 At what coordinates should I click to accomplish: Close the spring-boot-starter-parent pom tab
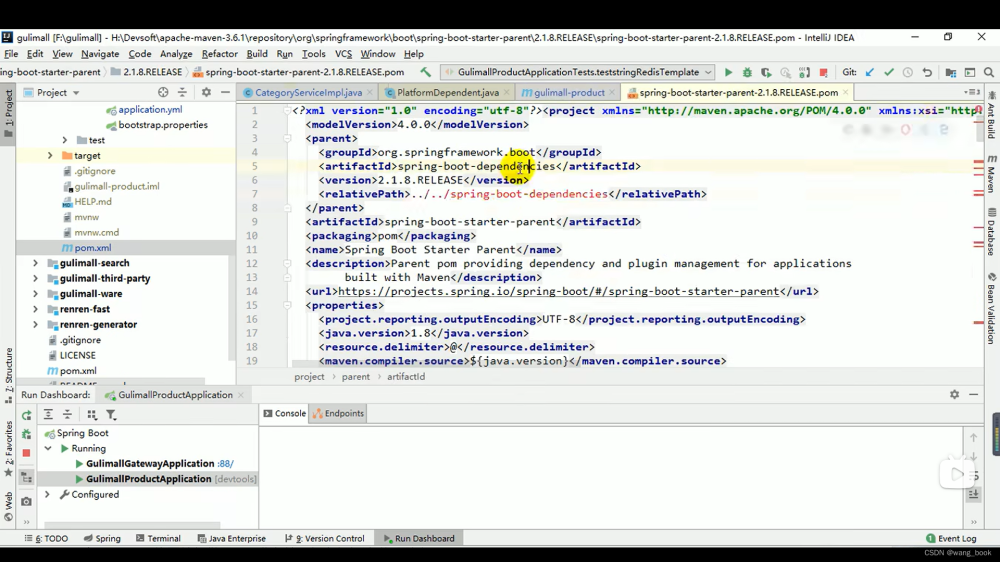[x=846, y=92]
